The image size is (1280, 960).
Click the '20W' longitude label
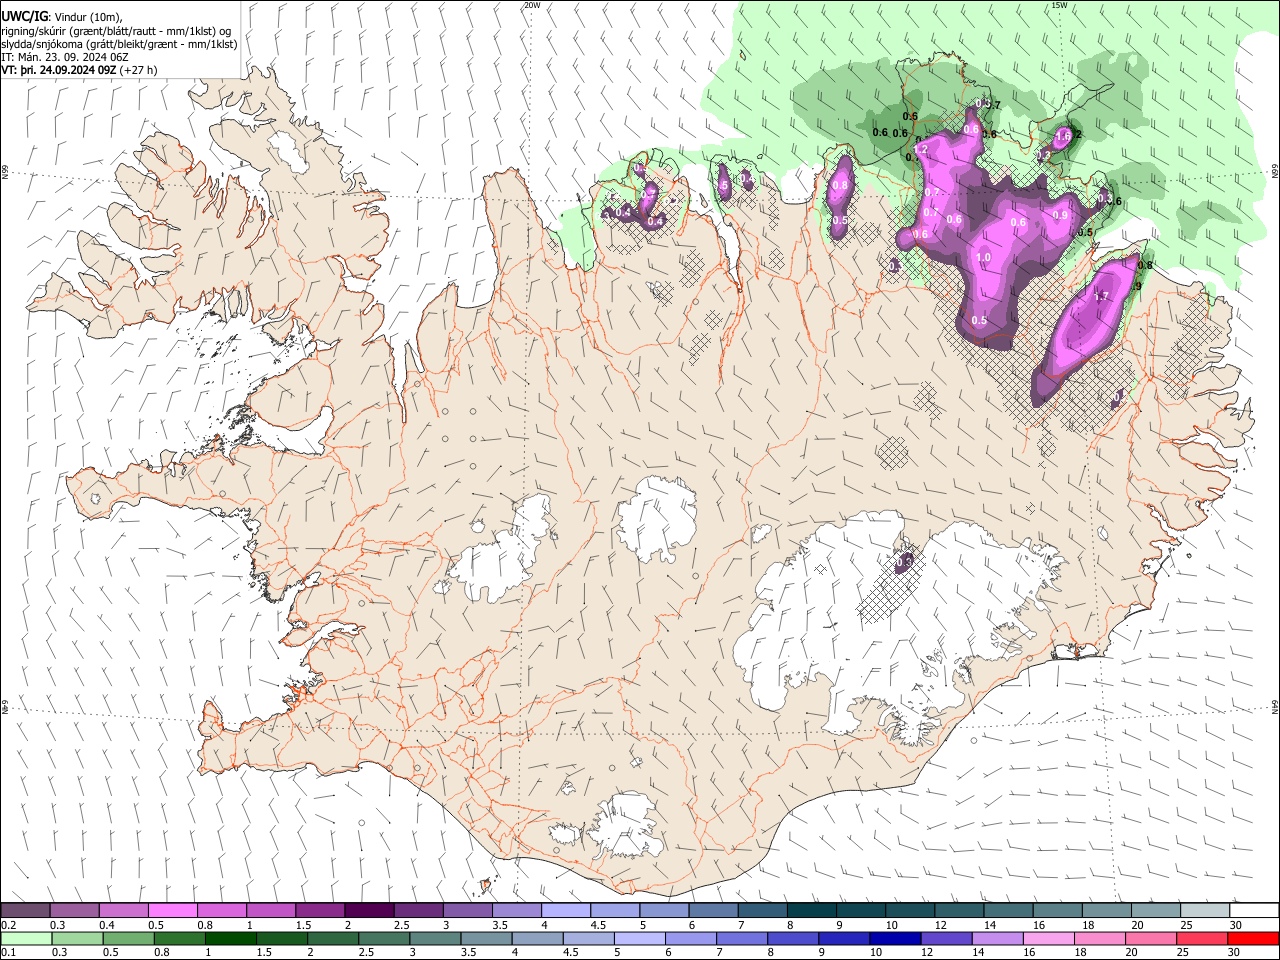[x=532, y=5]
